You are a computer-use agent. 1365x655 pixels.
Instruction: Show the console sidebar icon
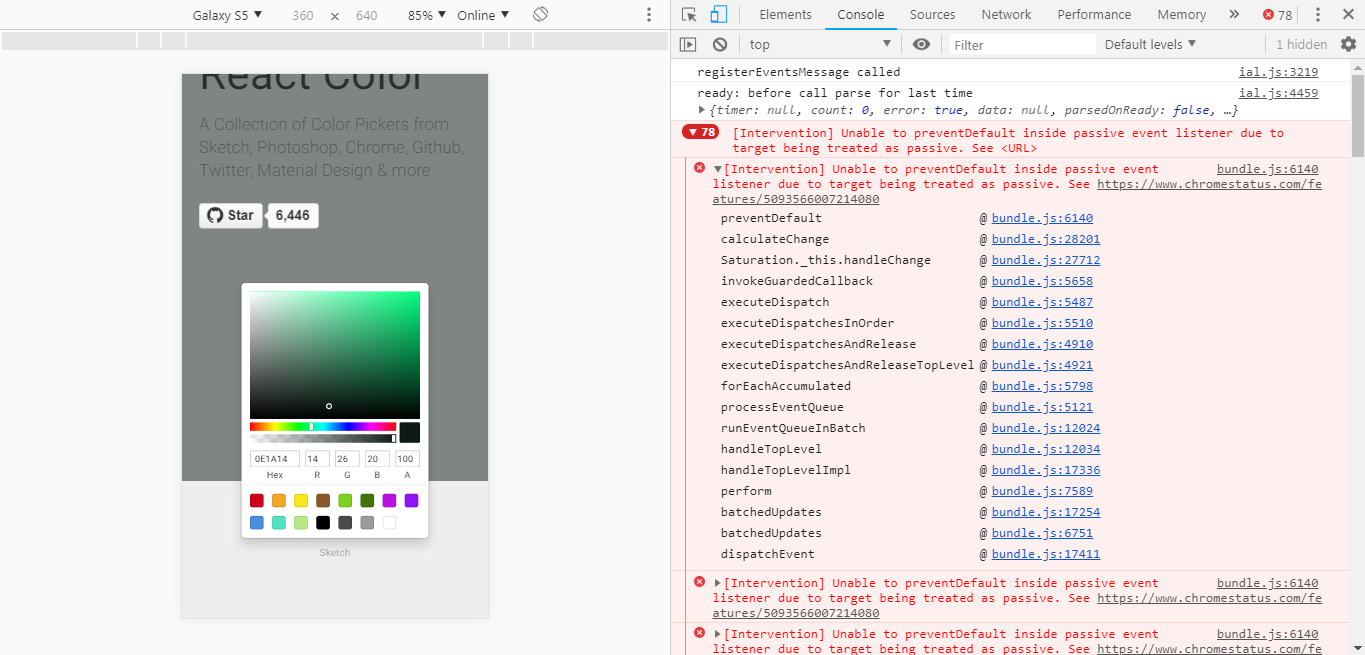pyautogui.click(x=688, y=43)
